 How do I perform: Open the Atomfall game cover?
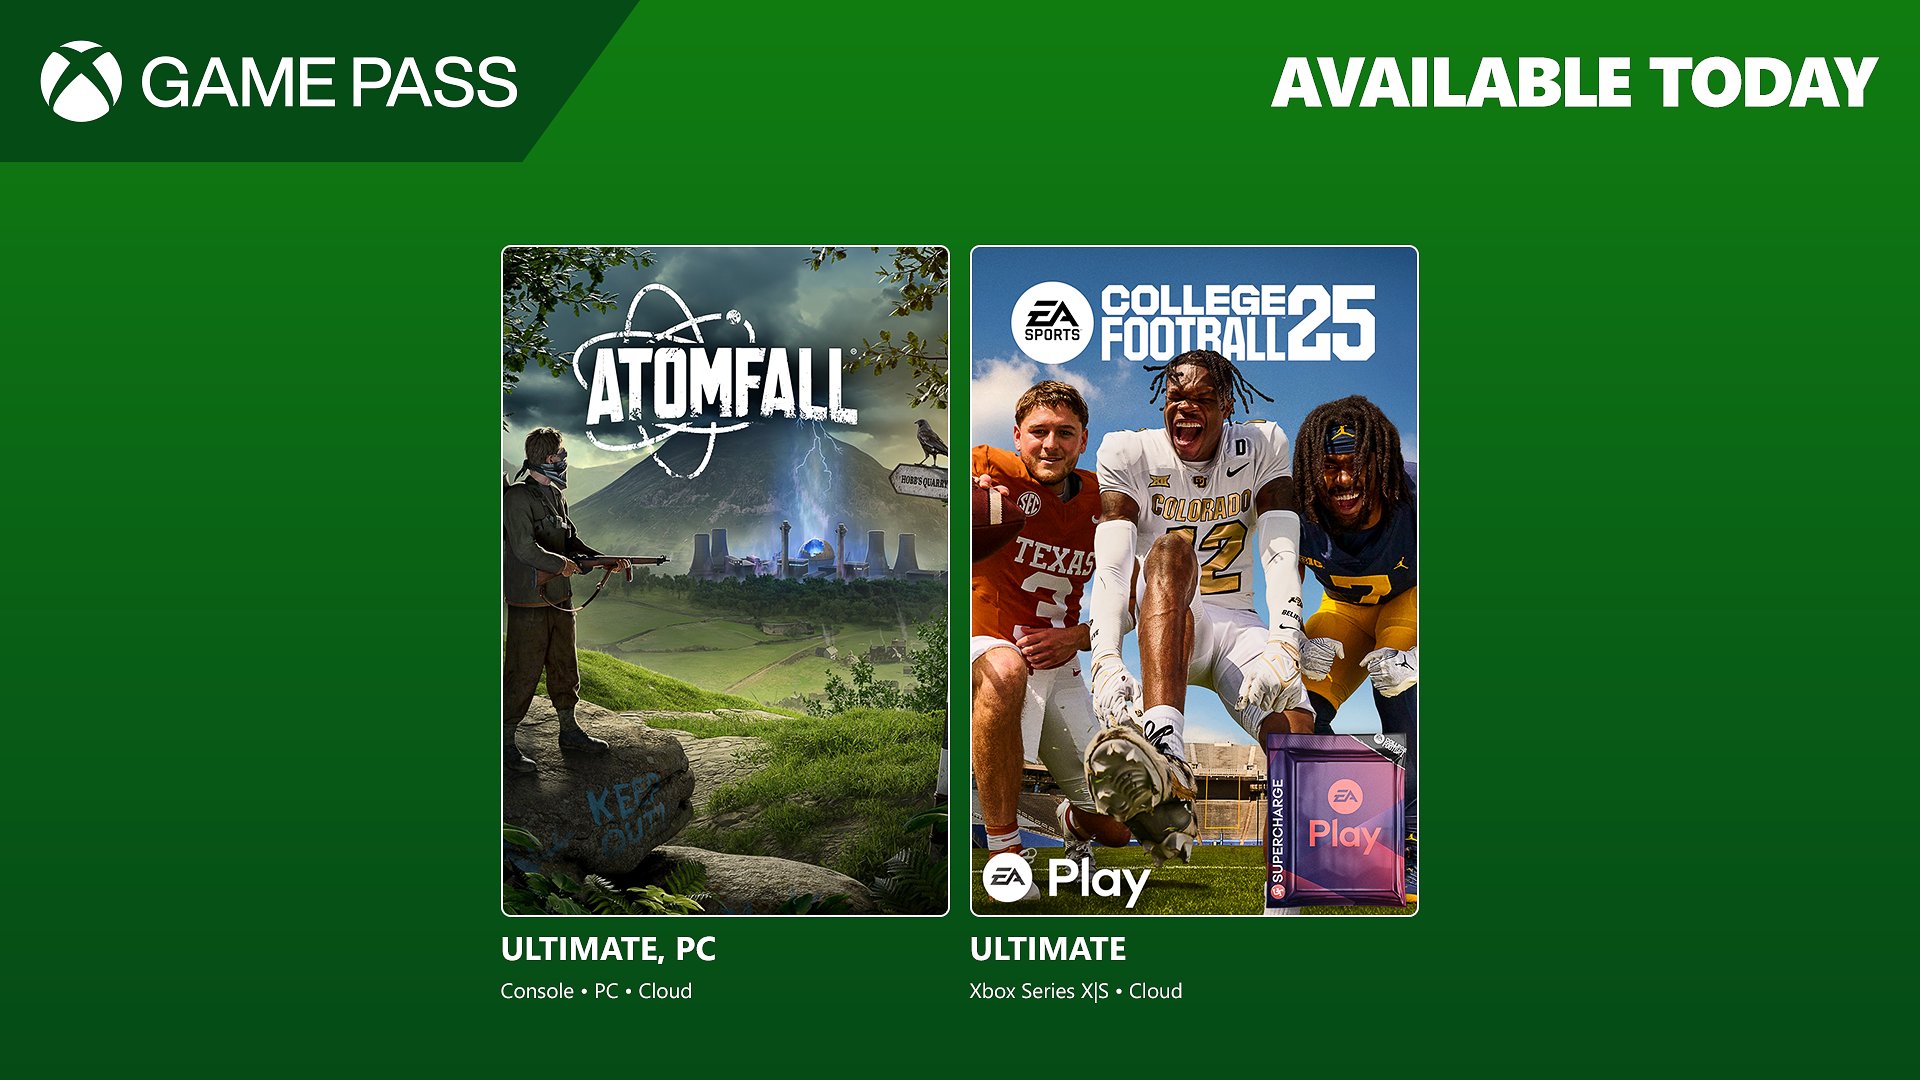[725, 581]
